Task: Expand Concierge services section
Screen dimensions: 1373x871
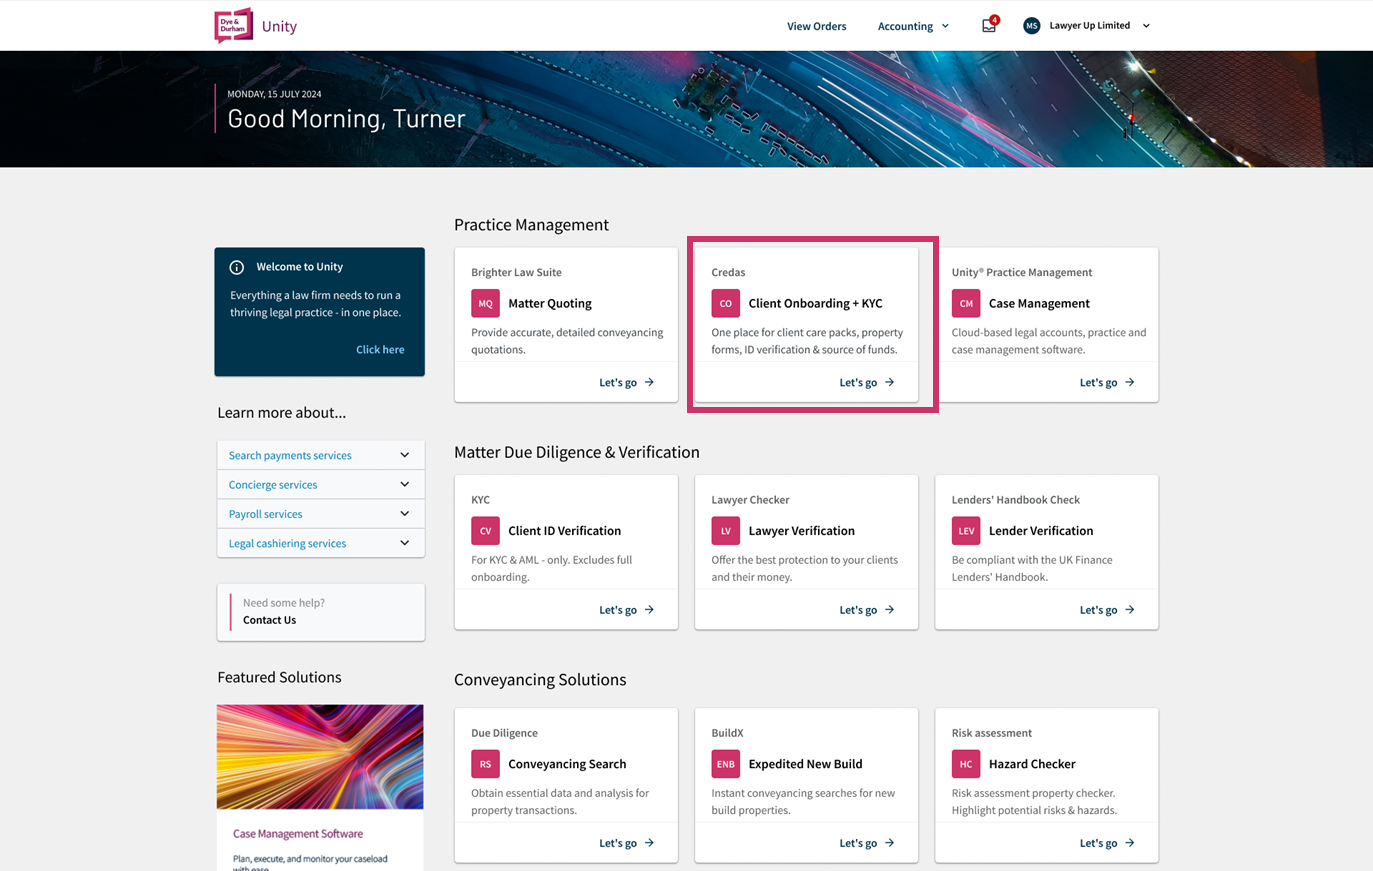Action: click(x=320, y=485)
